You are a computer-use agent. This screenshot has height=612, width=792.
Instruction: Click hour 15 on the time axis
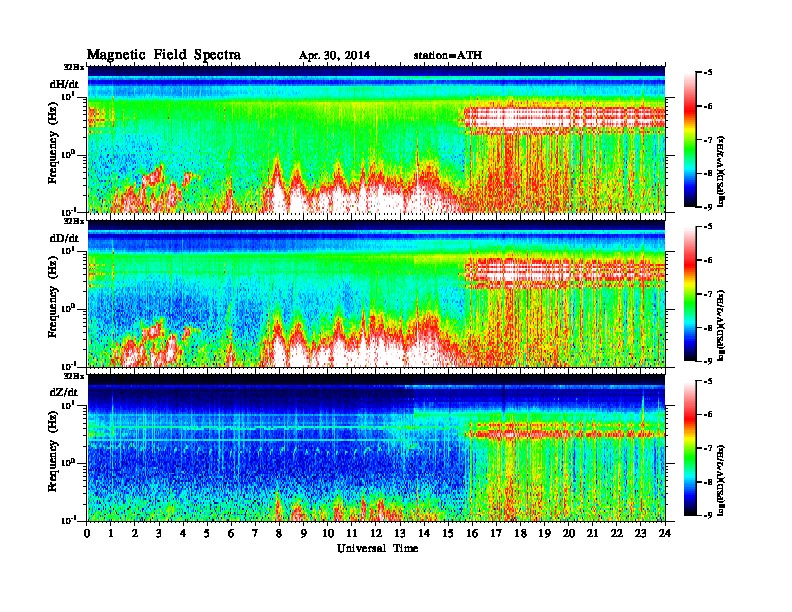click(x=448, y=533)
